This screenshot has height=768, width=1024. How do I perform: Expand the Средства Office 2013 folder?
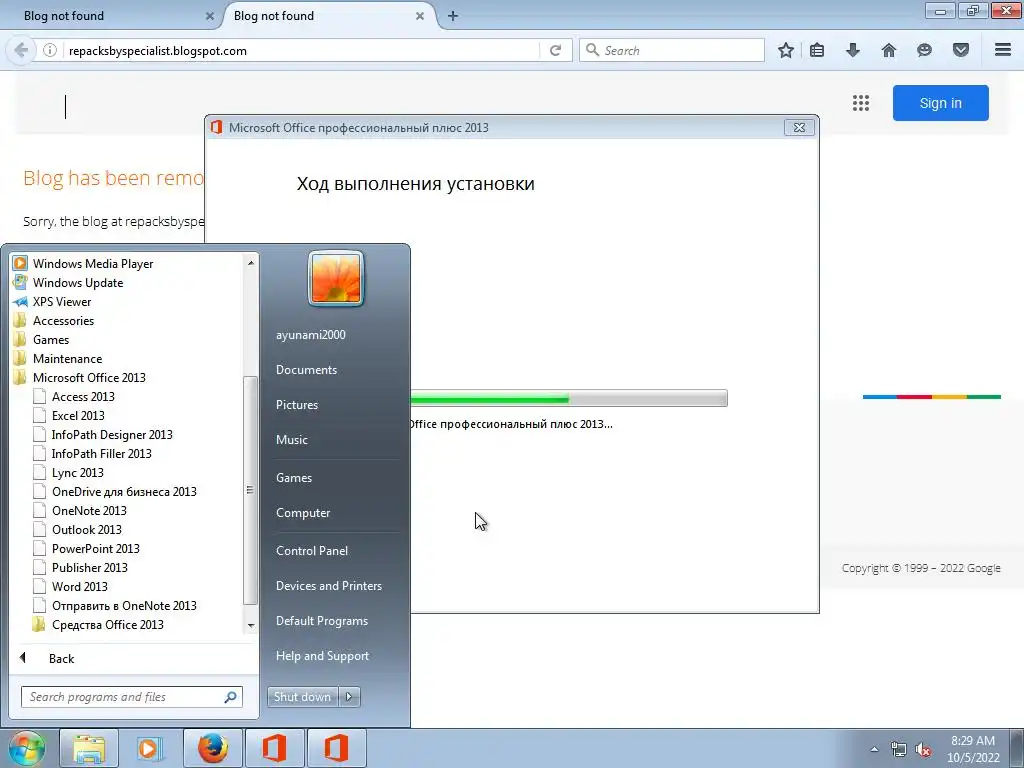107,624
